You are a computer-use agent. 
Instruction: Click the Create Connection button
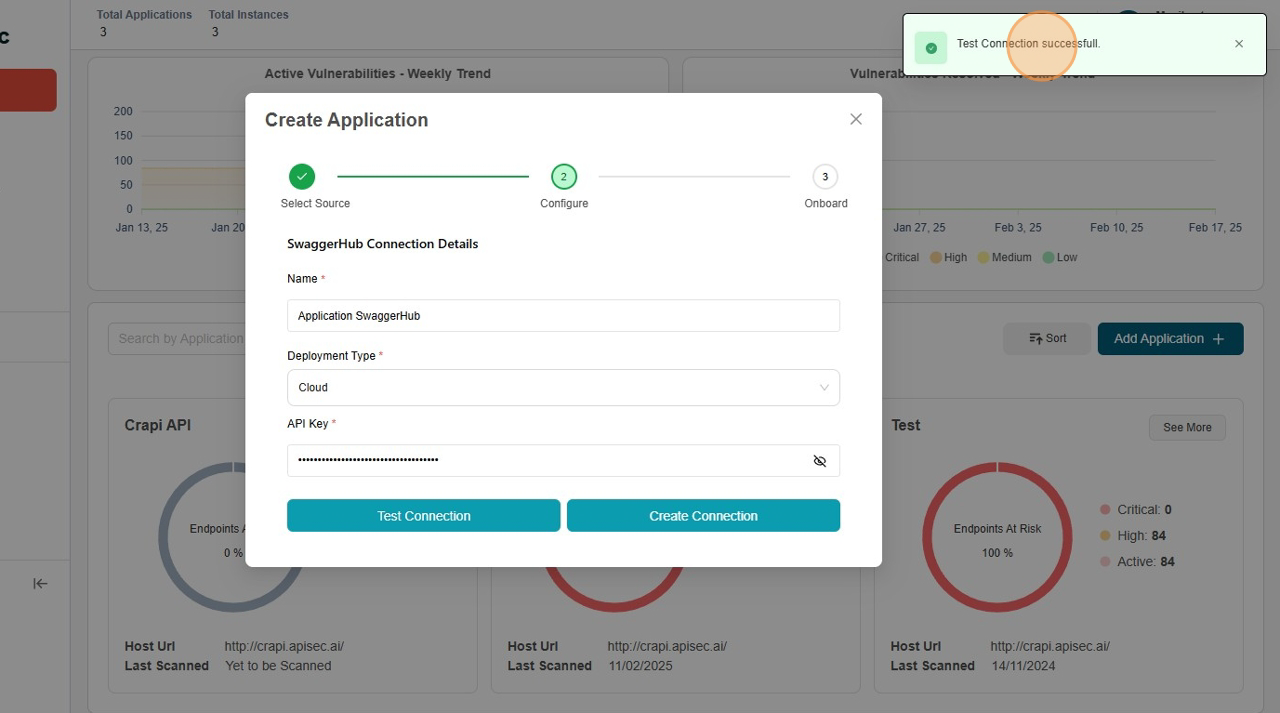click(703, 516)
